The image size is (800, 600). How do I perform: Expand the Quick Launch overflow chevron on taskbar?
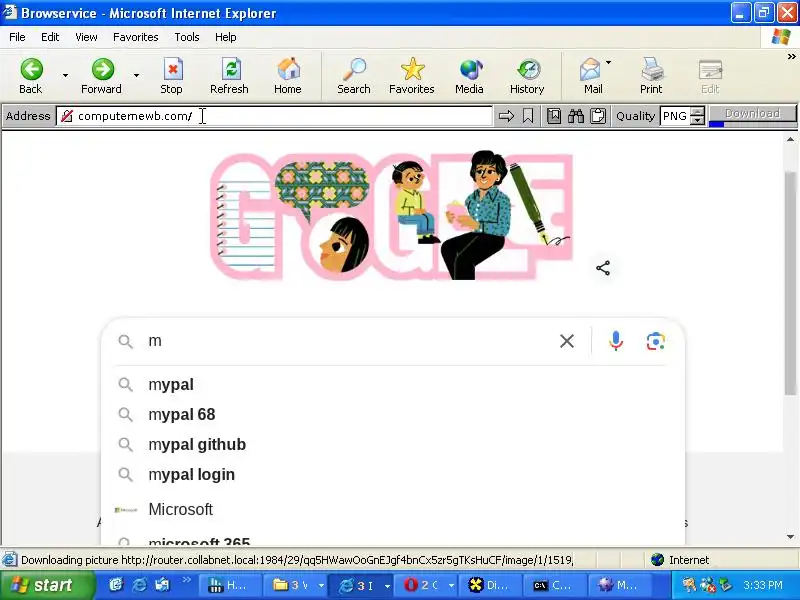(186, 580)
